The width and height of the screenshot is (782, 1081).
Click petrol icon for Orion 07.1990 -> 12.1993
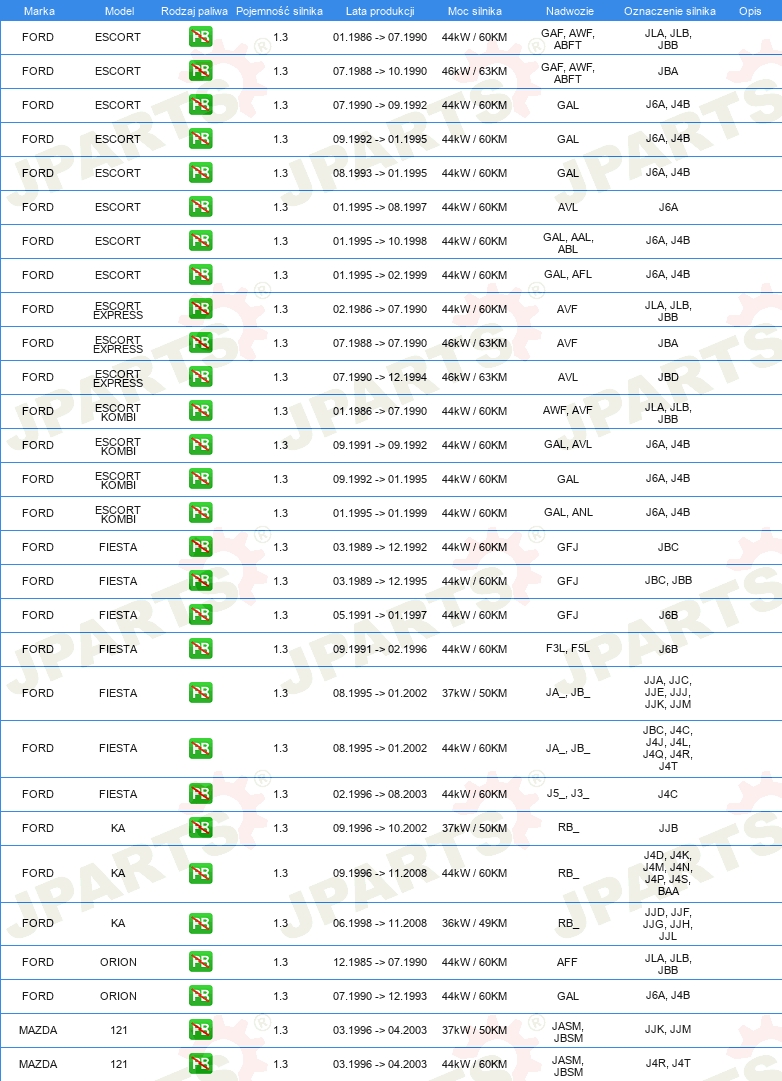coord(201,996)
